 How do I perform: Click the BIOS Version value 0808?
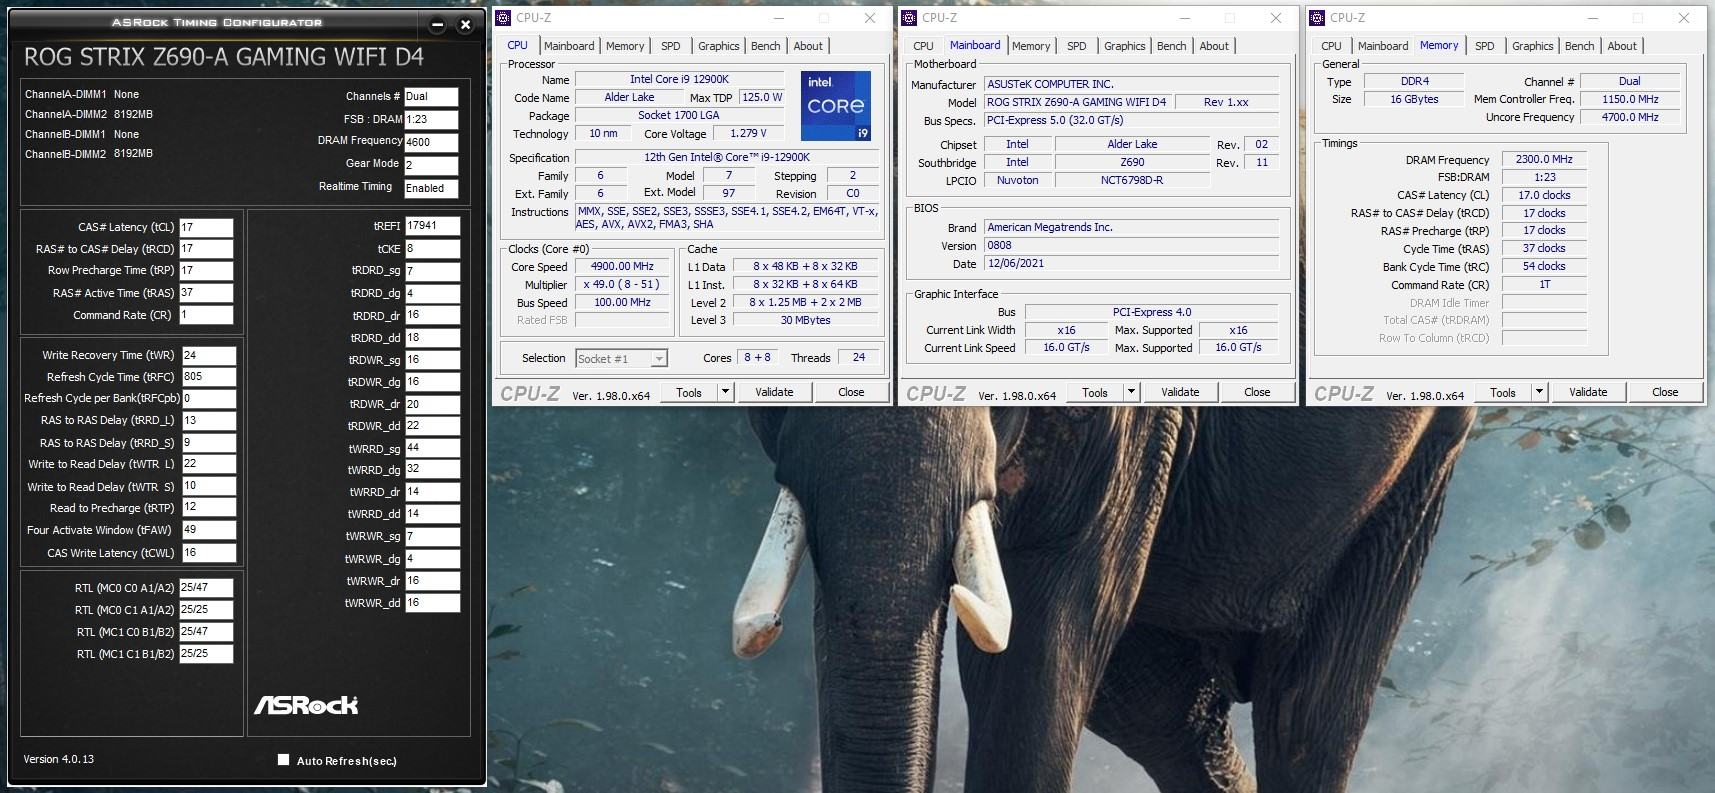[1132, 245]
